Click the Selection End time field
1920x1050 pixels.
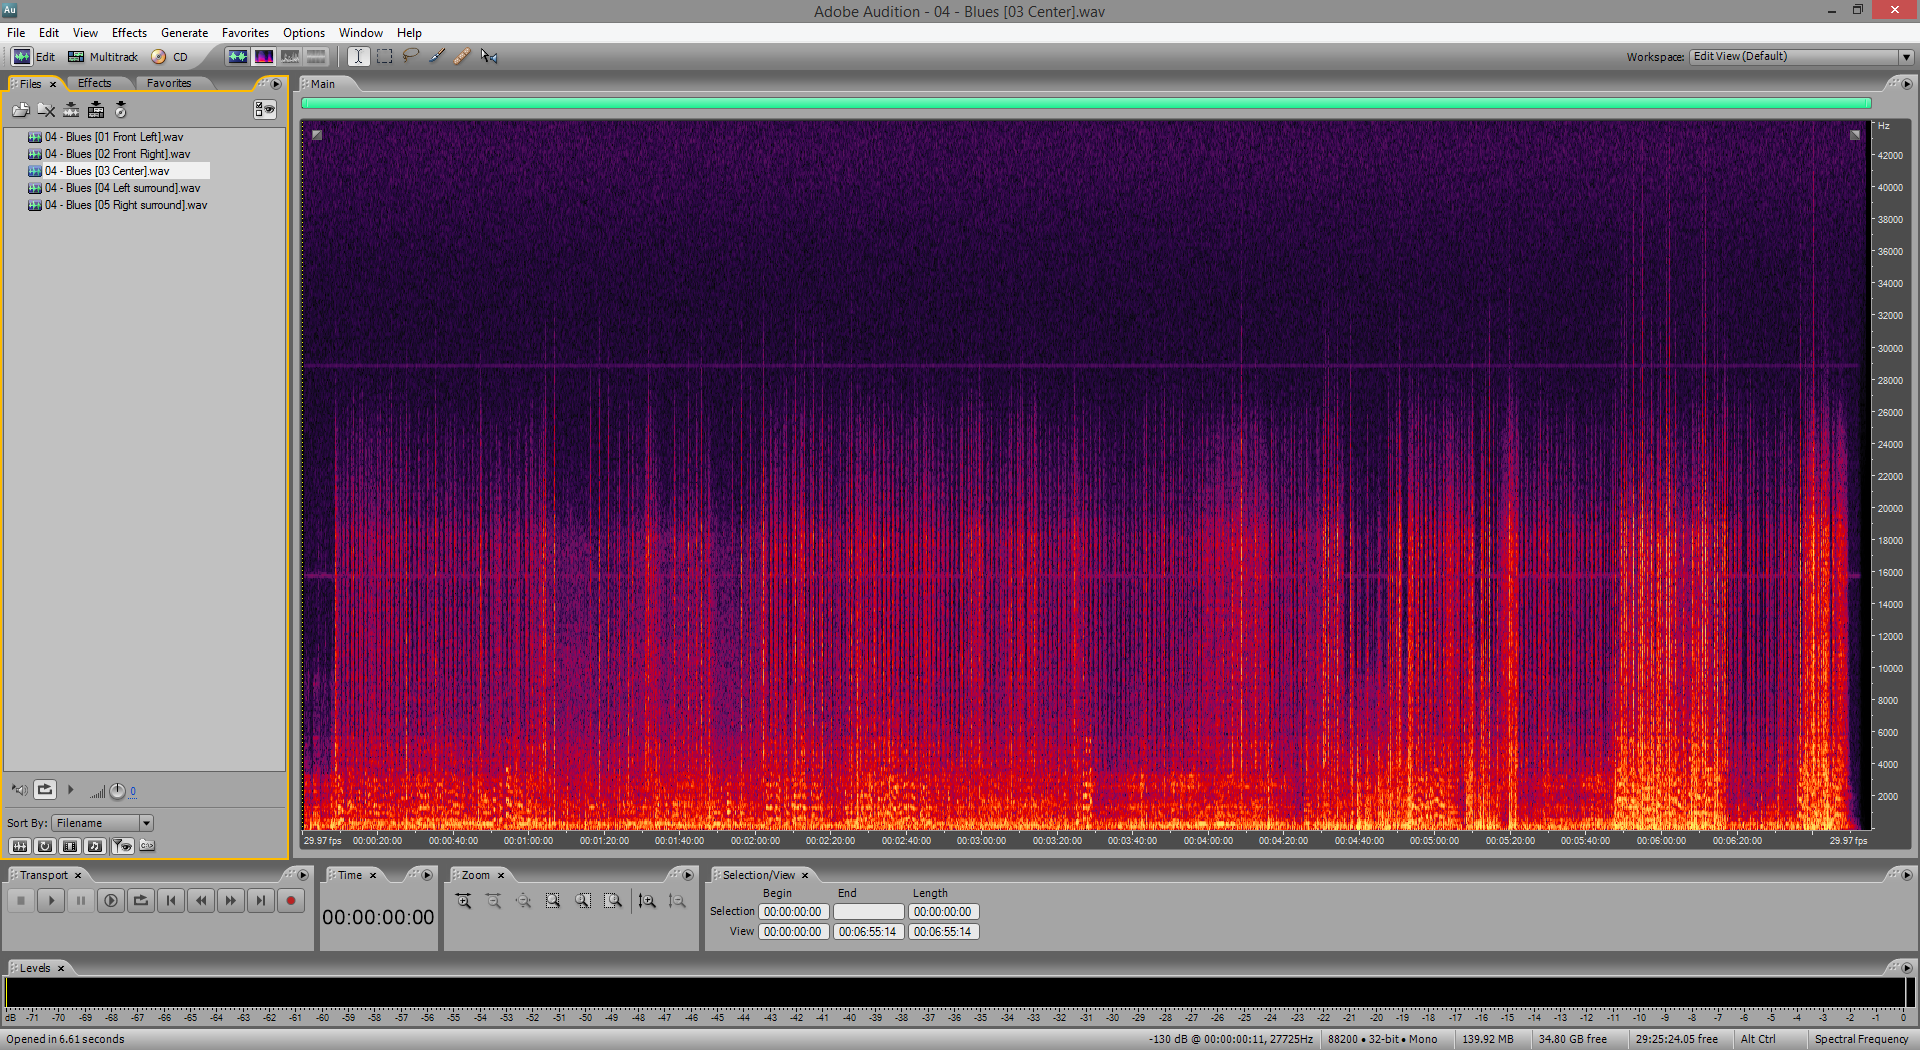868,912
